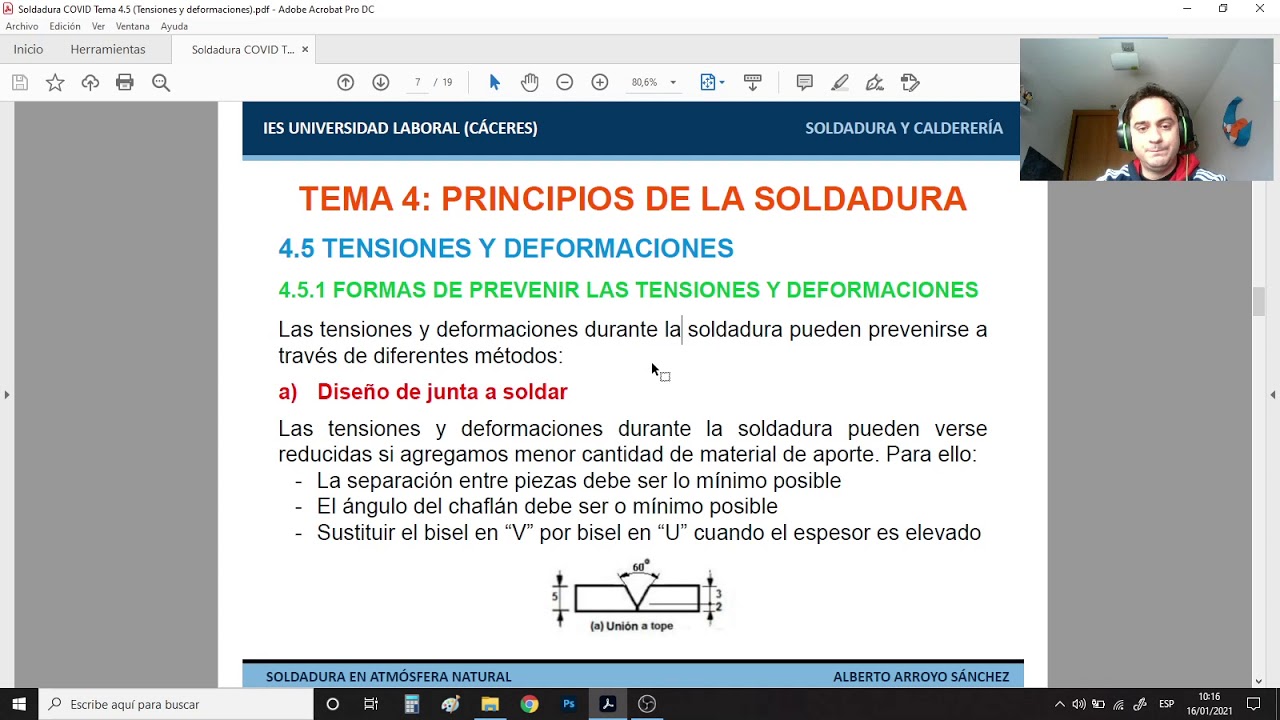Viewport: 1280px width, 720px height.
Task: Open the zoom level dropdown arrow
Action: coord(673,83)
